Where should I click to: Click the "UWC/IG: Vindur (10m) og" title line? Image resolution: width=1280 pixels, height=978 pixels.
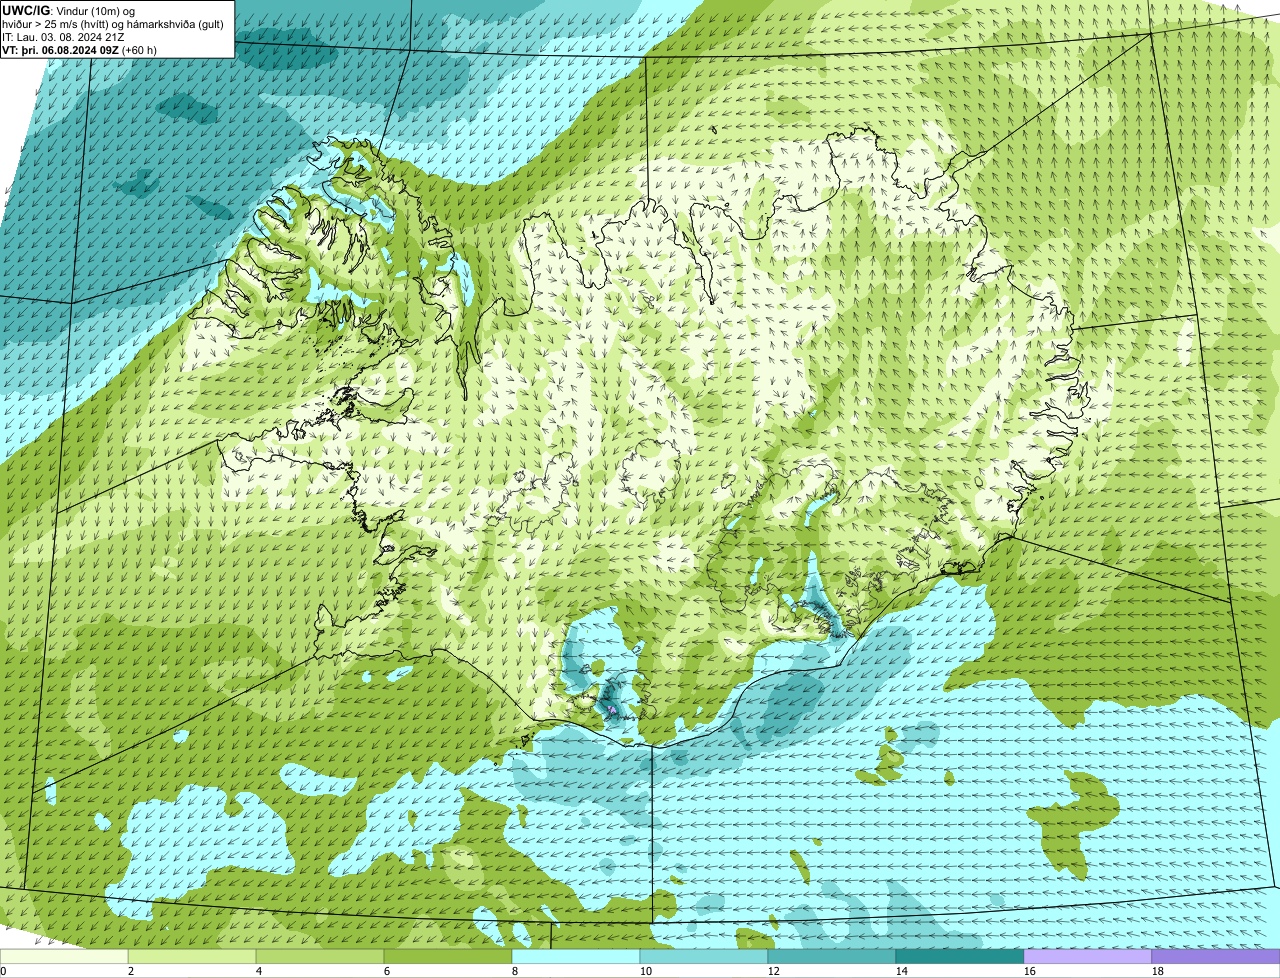69,10
